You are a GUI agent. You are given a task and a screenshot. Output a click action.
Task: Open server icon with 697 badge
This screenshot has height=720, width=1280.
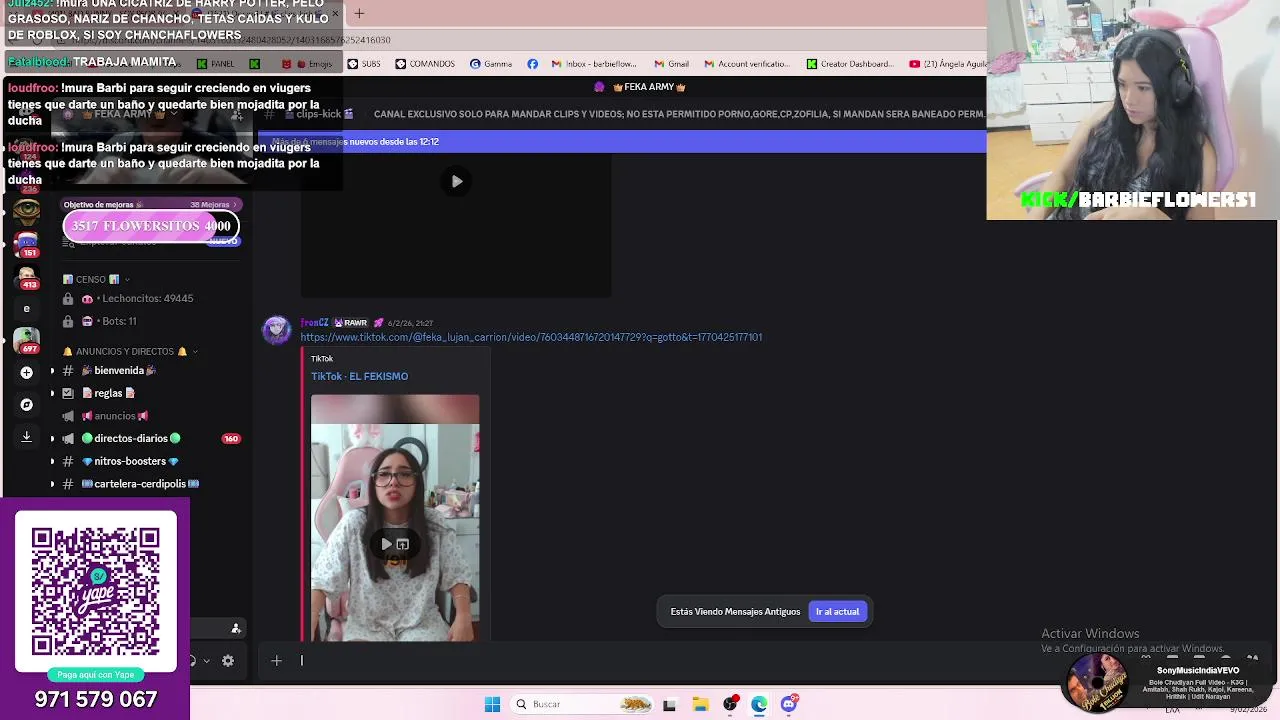point(27,340)
